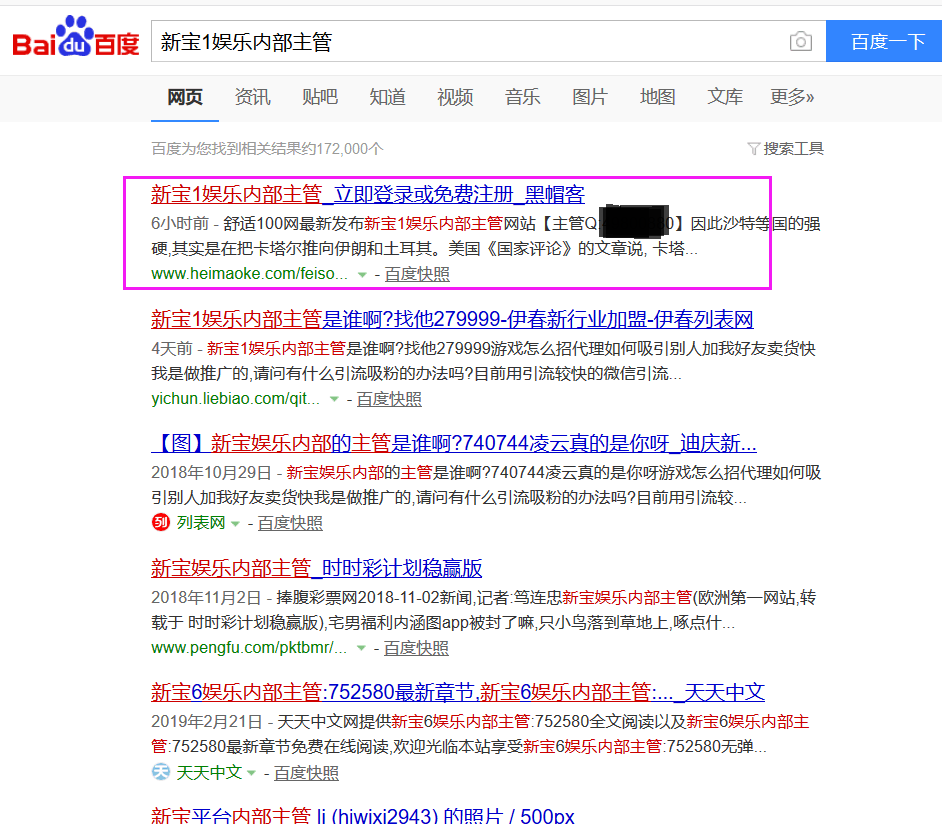This screenshot has height=824, width=942.
Task: Open 百度快照 for 列表网 result
Action: click(x=290, y=524)
